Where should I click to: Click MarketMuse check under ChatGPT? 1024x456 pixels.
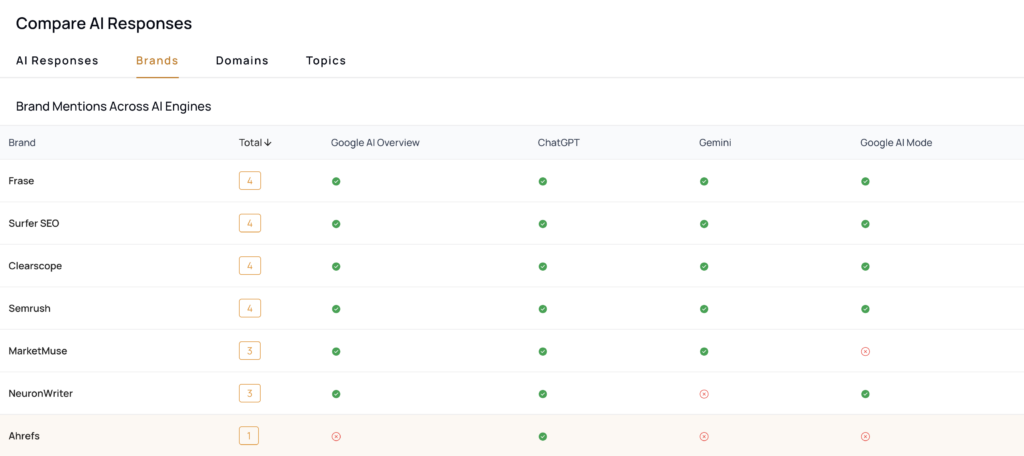point(543,351)
